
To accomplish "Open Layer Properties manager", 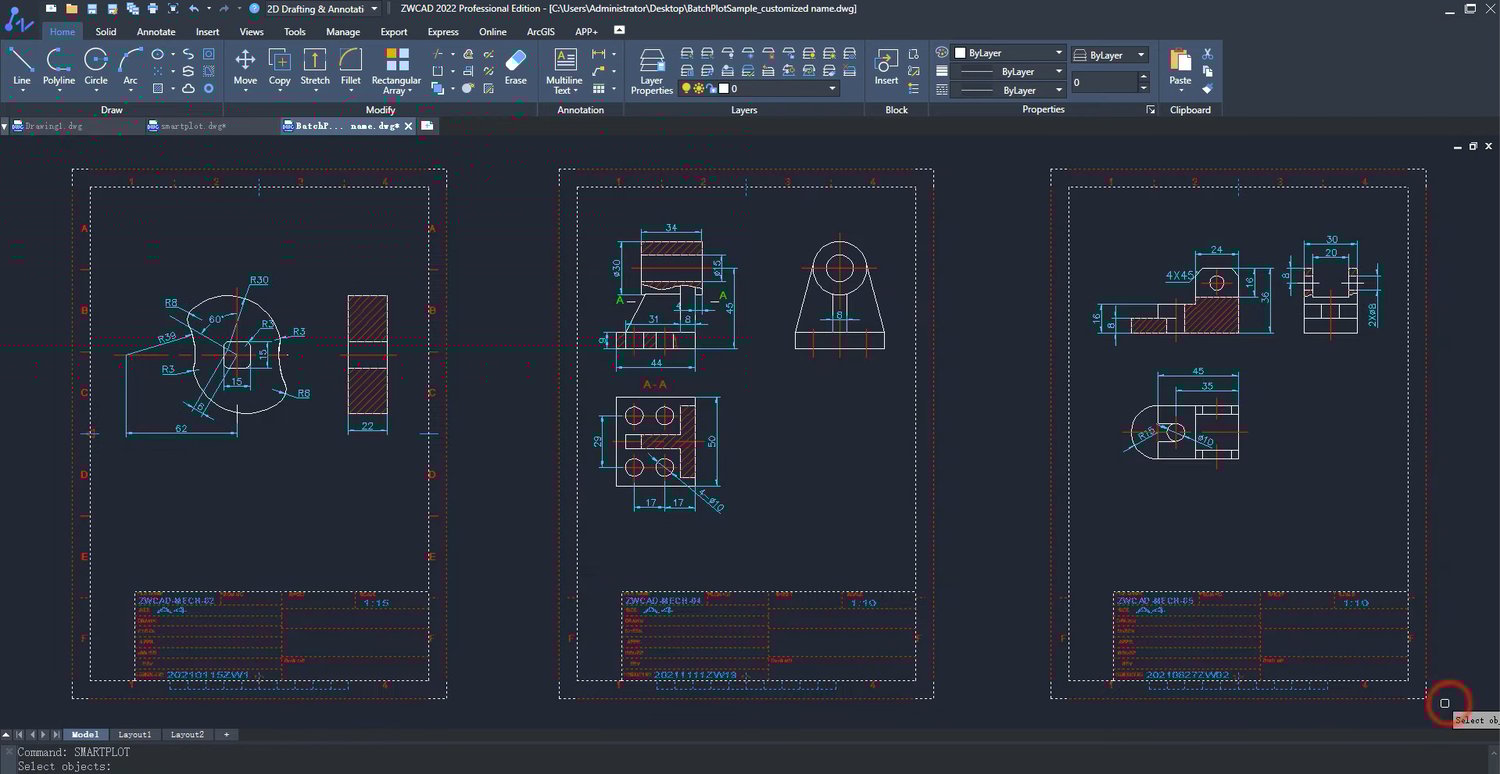I will pyautogui.click(x=652, y=70).
